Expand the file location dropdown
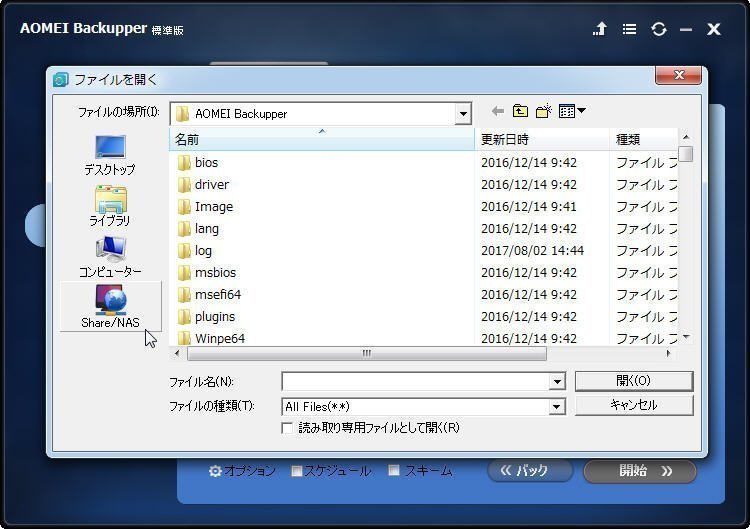 point(463,114)
